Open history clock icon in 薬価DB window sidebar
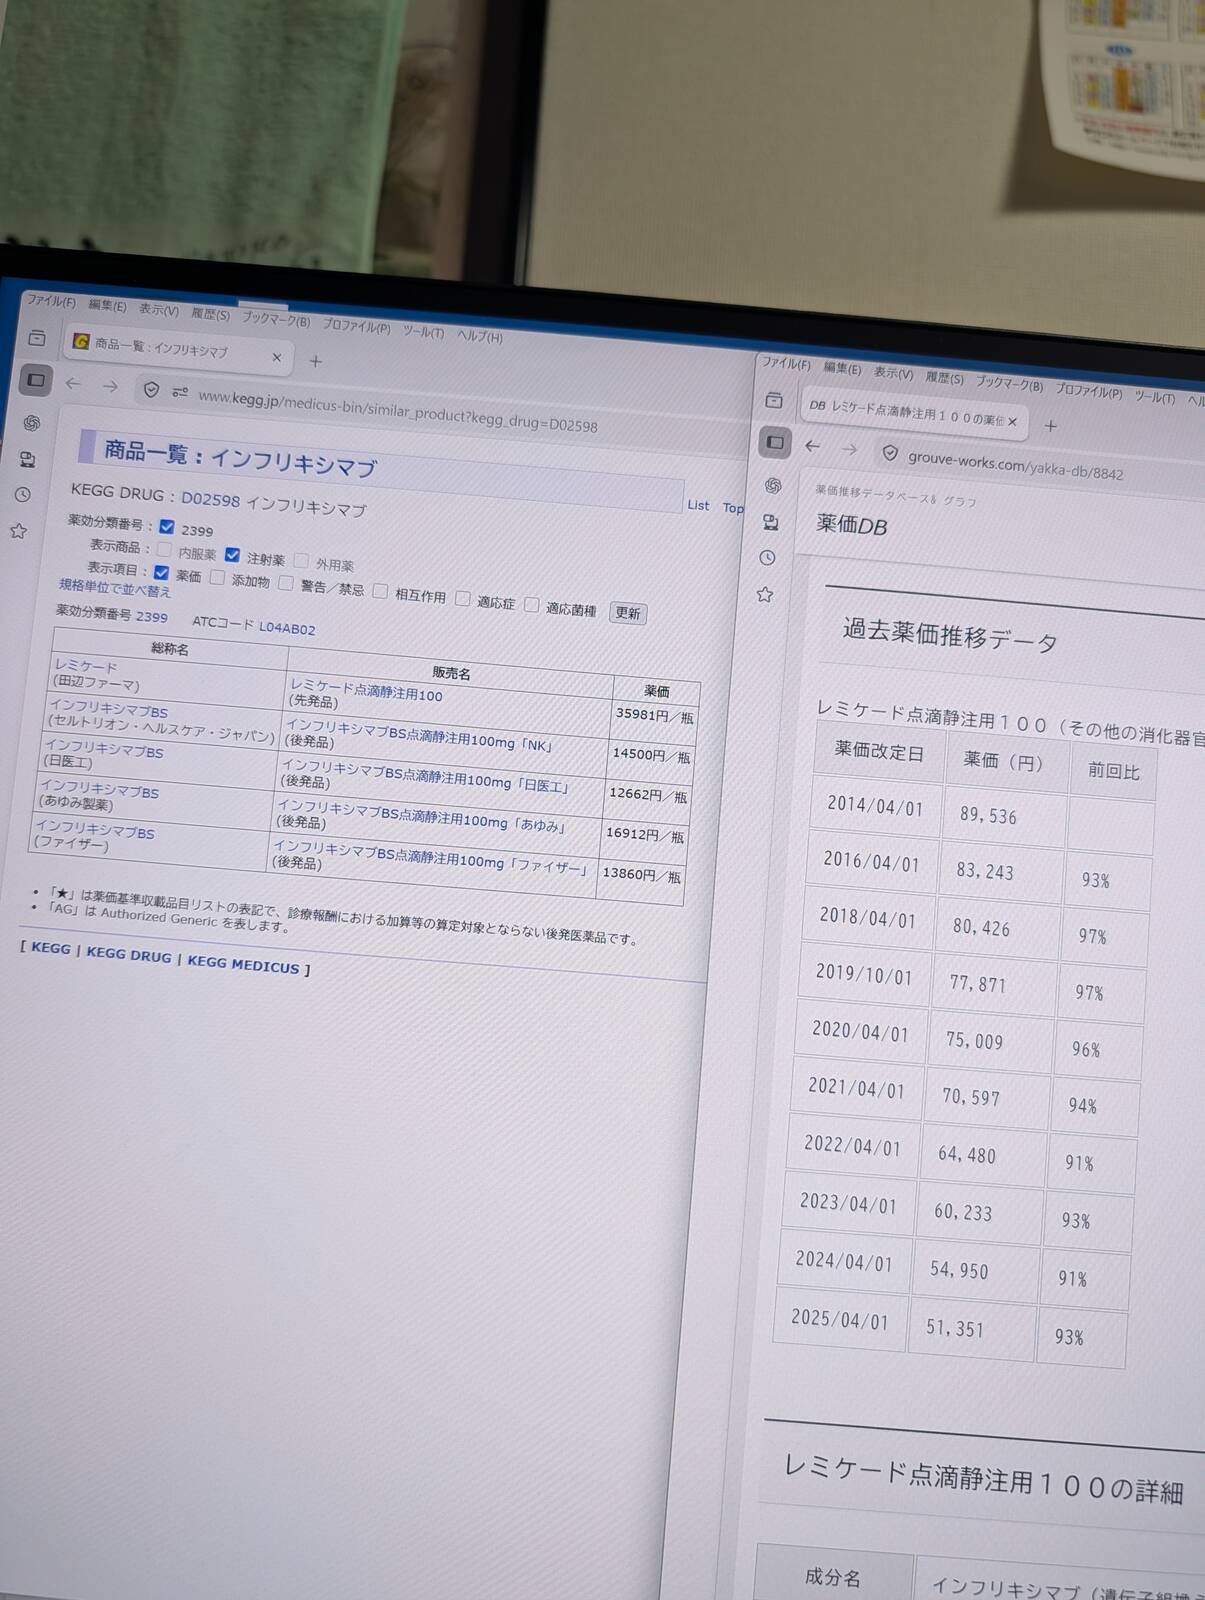The width and height of the screenshot is (1205, 1600). click(x=767, y=558)
